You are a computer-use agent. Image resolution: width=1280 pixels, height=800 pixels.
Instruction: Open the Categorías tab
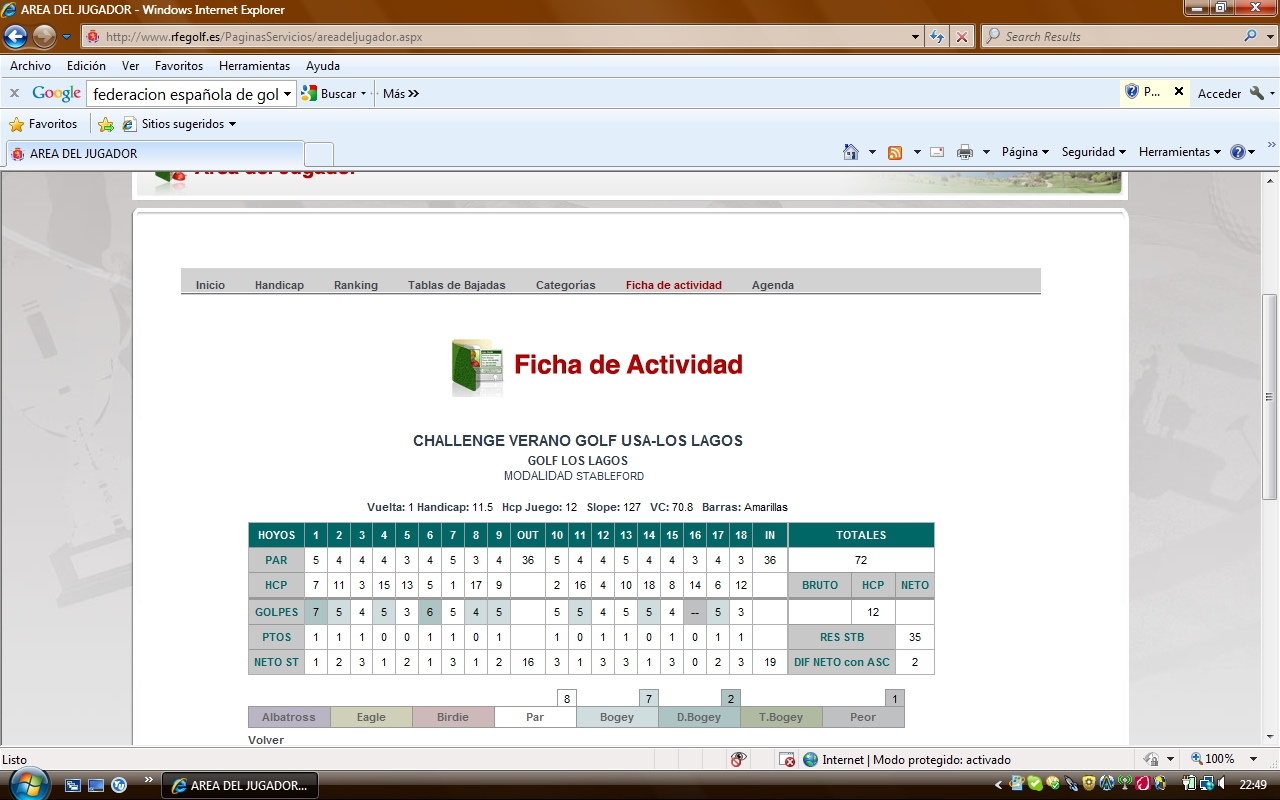(566, 285)
